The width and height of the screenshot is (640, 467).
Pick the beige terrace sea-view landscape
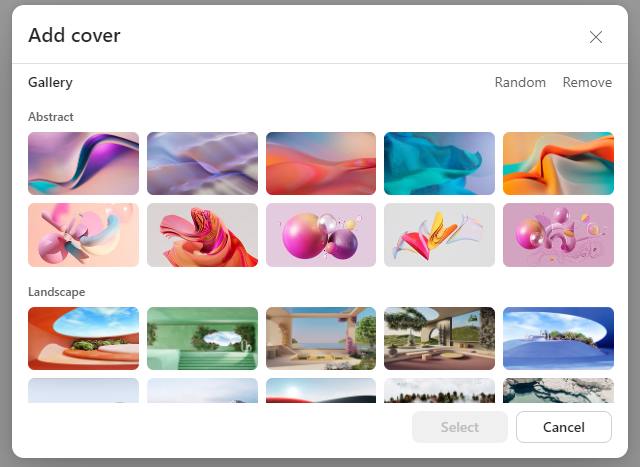tap(321, 338)
